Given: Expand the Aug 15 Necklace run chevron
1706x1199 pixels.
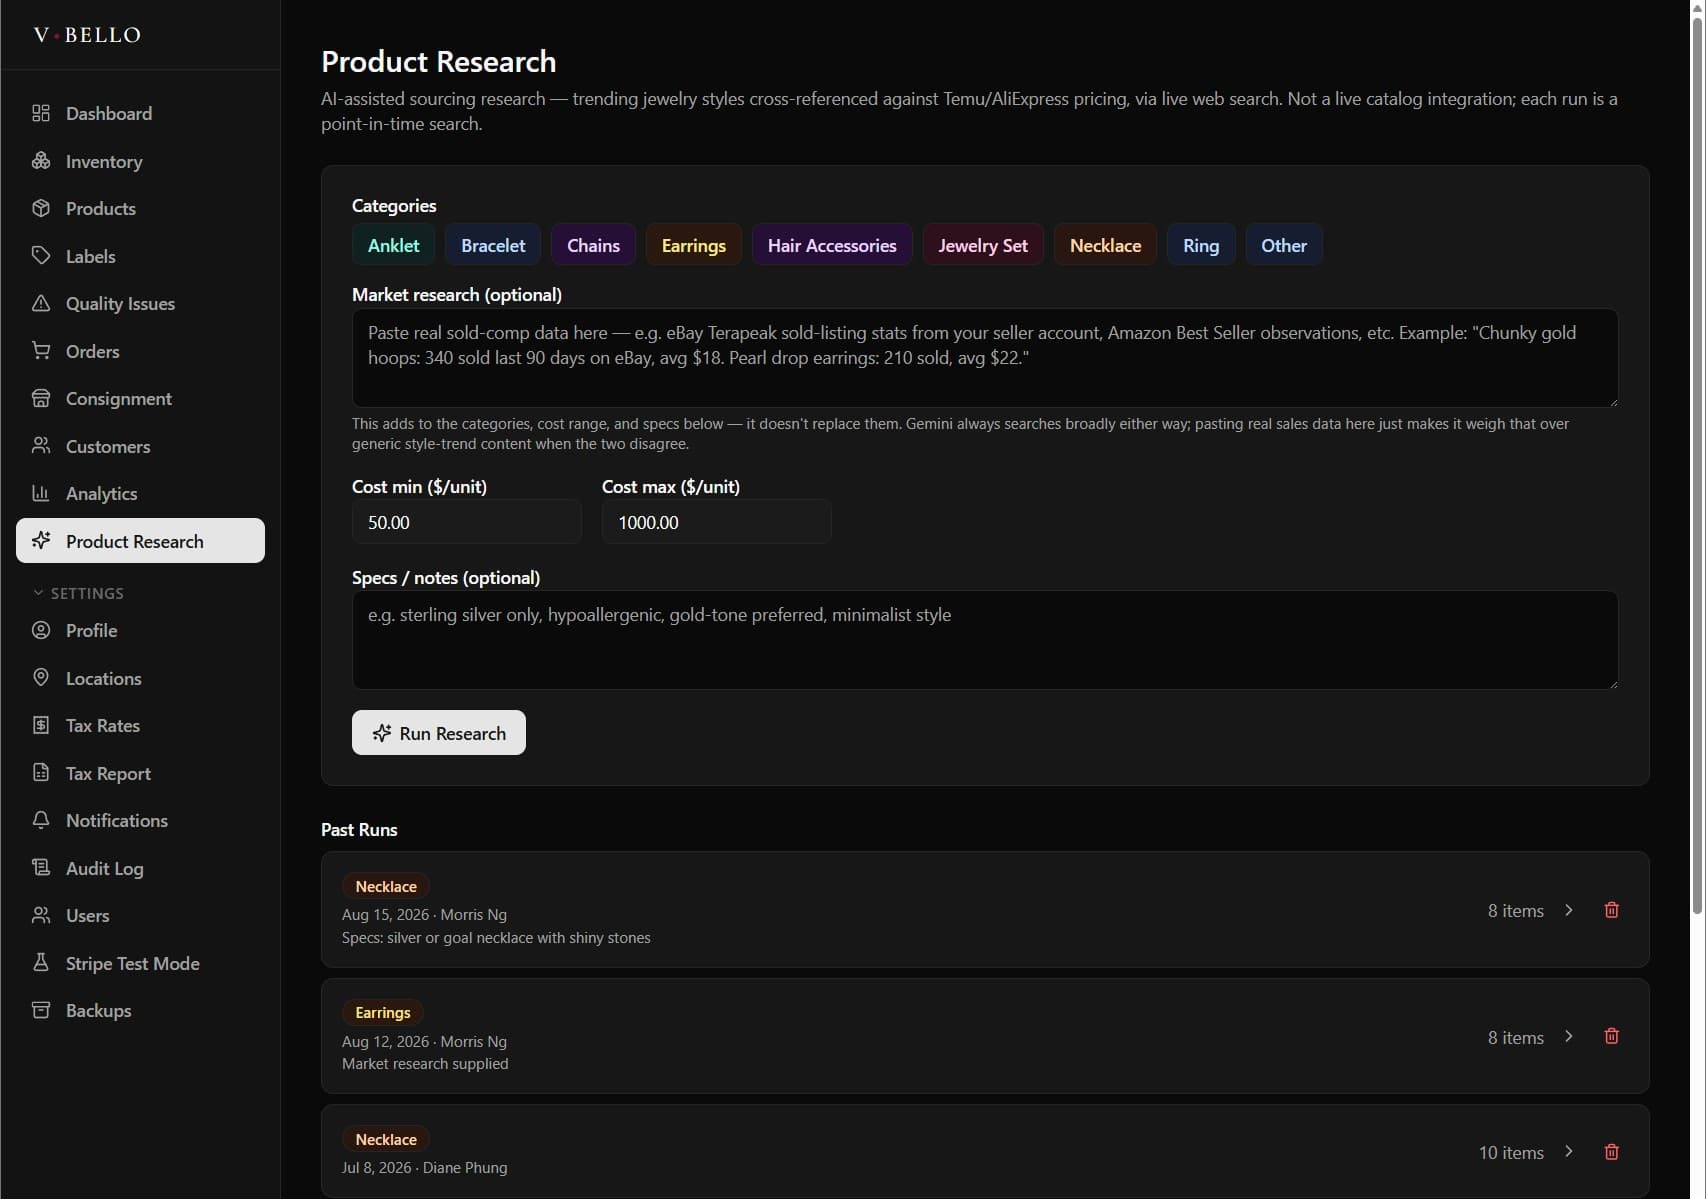Looking at the screenshot, I should tap(1569, 910).
